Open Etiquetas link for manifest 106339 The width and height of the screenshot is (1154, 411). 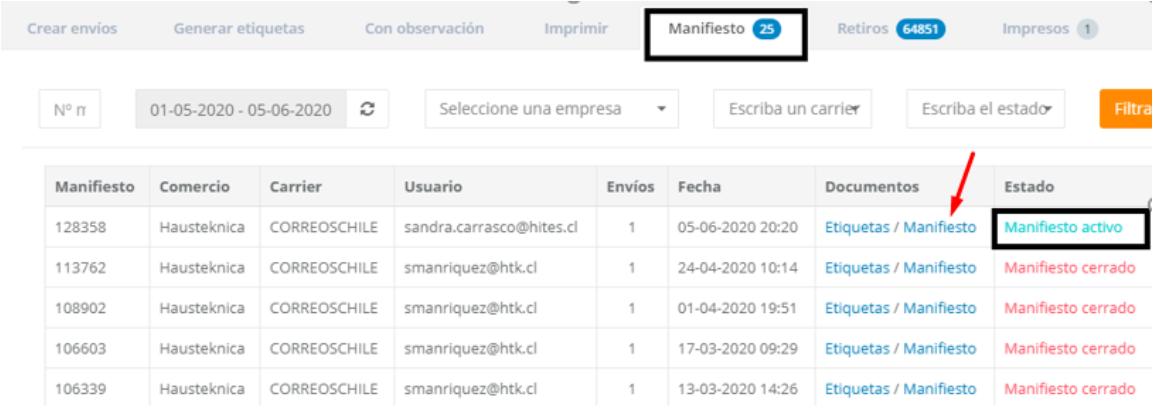tap(857, 388)
